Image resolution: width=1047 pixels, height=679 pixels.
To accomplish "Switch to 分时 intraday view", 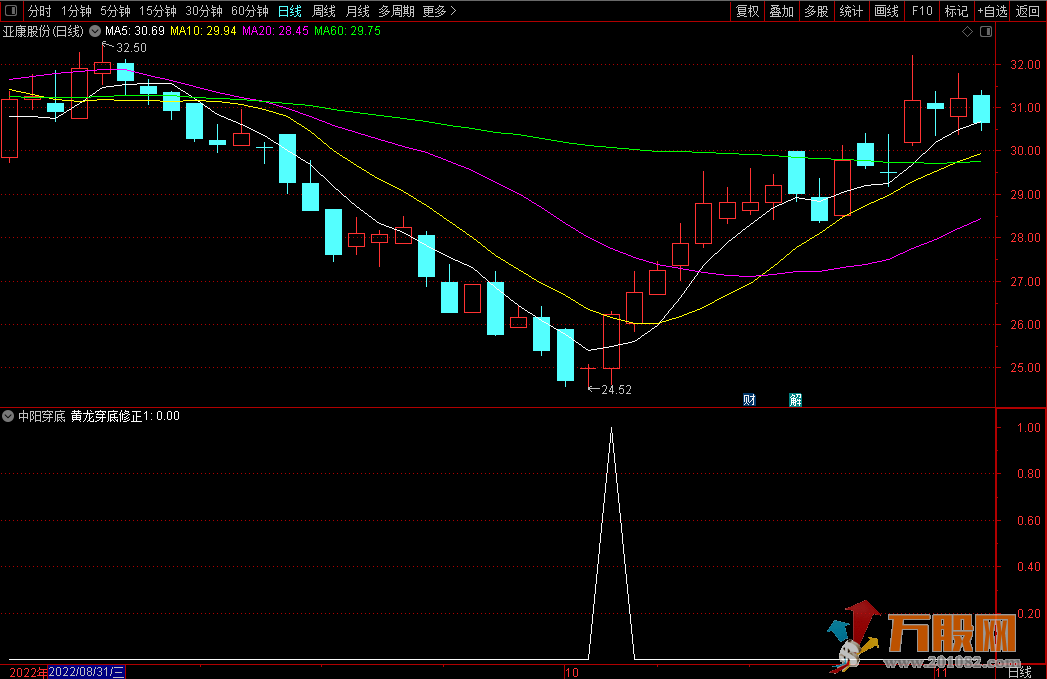I will pyautogui.click(x=39, y=11).
